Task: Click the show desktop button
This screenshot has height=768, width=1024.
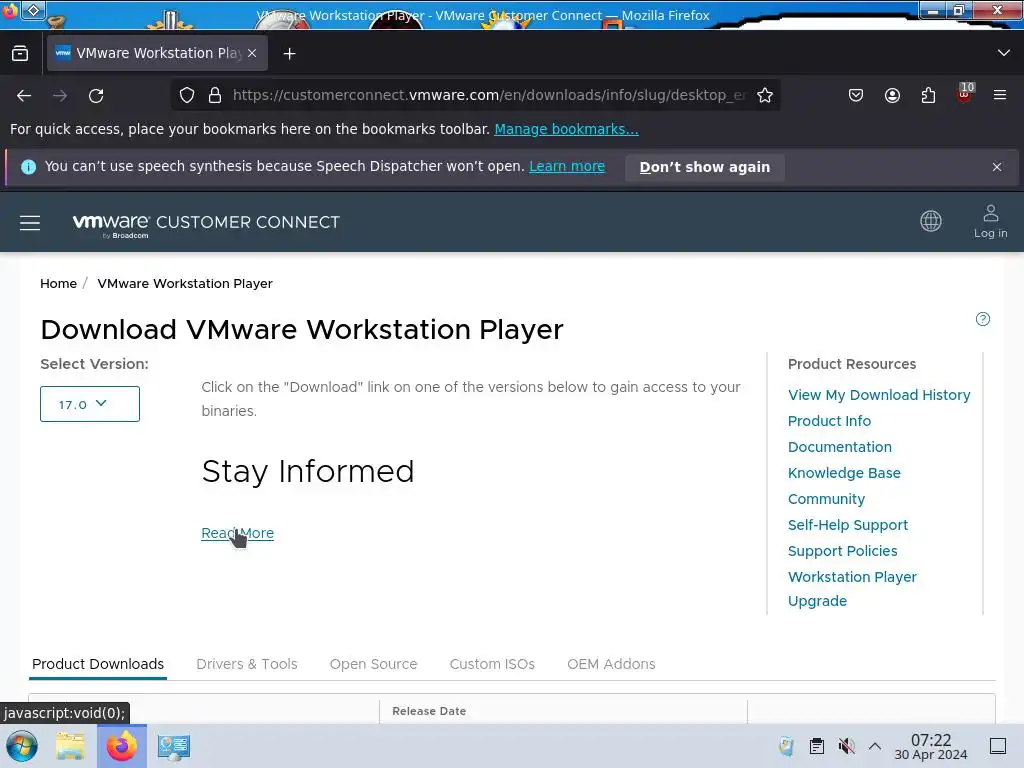Action: [998, 746]
